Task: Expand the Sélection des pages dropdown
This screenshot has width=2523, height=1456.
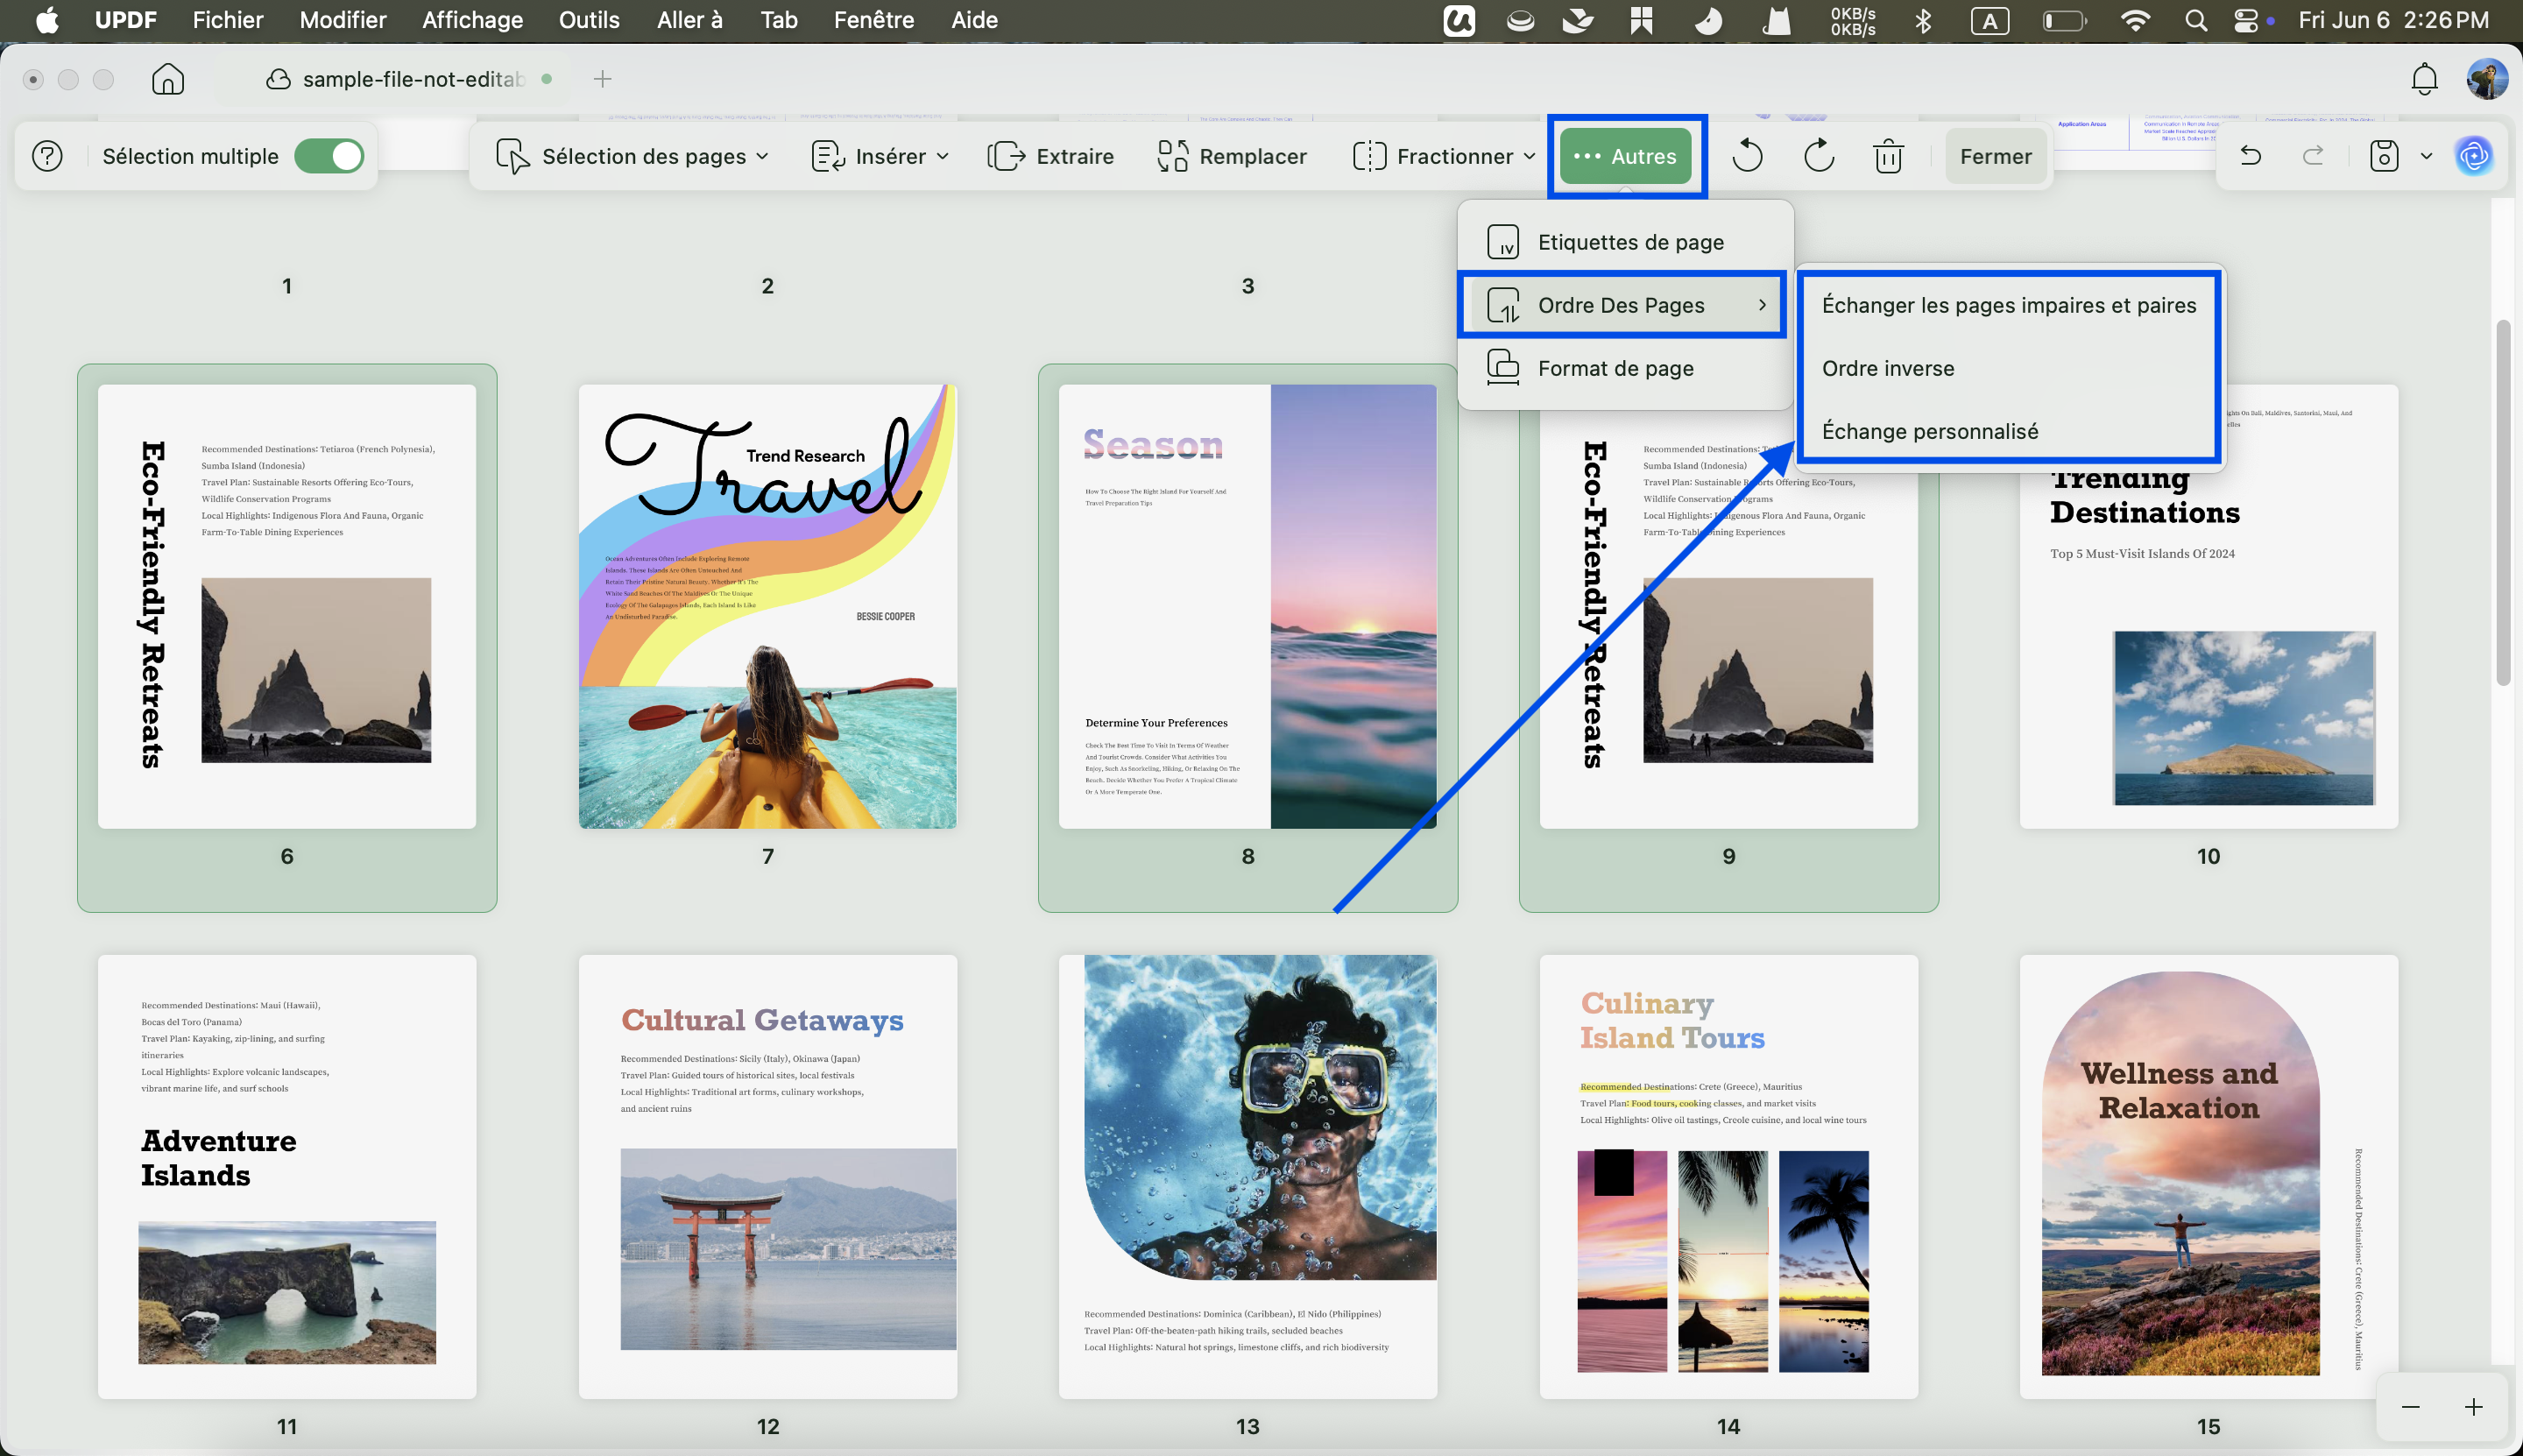Action: click(633, 156)
